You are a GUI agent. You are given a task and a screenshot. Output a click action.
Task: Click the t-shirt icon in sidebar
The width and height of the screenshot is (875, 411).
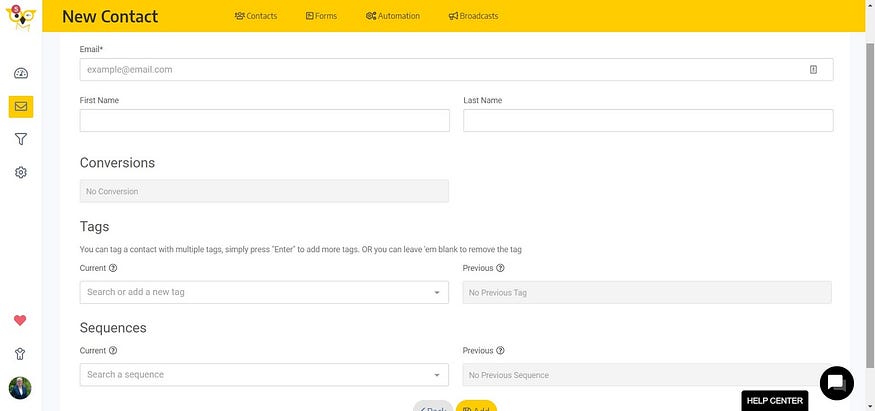tap(20, 354)
